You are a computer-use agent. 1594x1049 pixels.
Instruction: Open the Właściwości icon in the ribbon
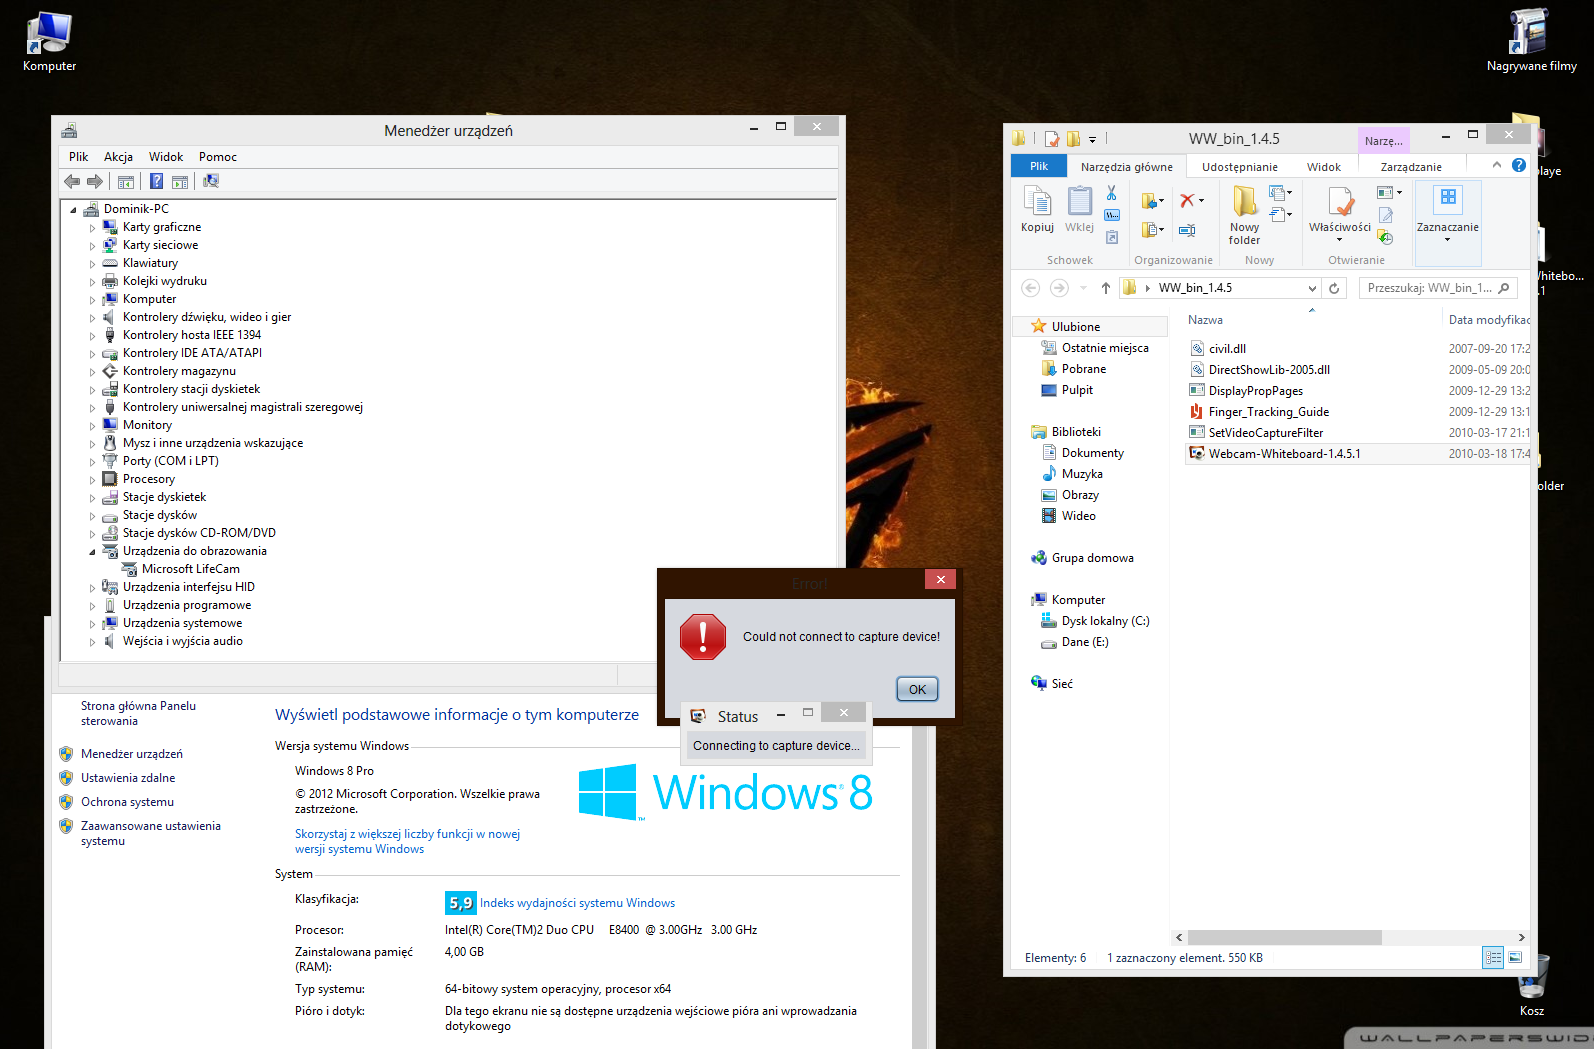click(1340, 201)
